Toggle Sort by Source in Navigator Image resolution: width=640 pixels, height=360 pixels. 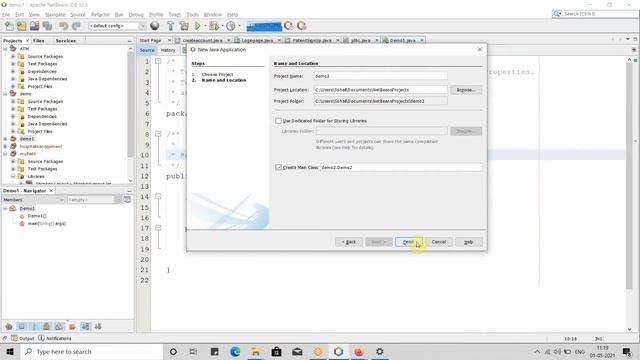[98, 327]
